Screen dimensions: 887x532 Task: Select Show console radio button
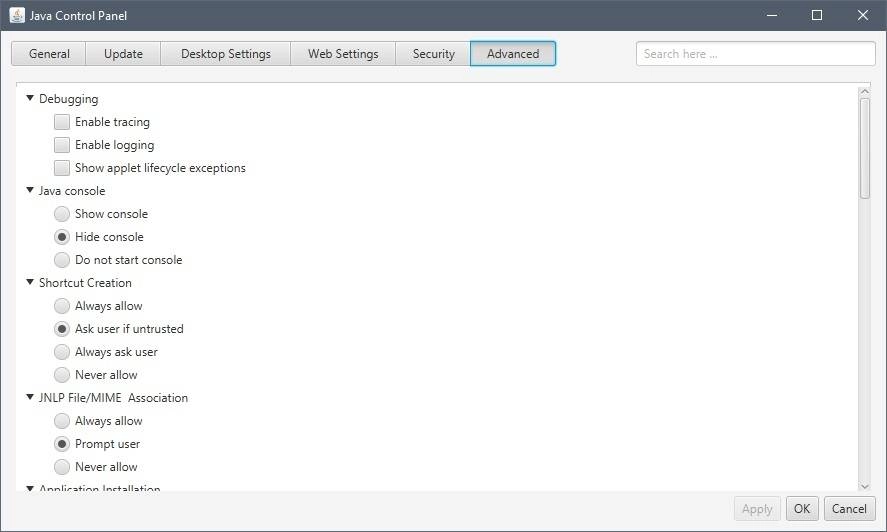pyautogui.click(x=62, y=214)
